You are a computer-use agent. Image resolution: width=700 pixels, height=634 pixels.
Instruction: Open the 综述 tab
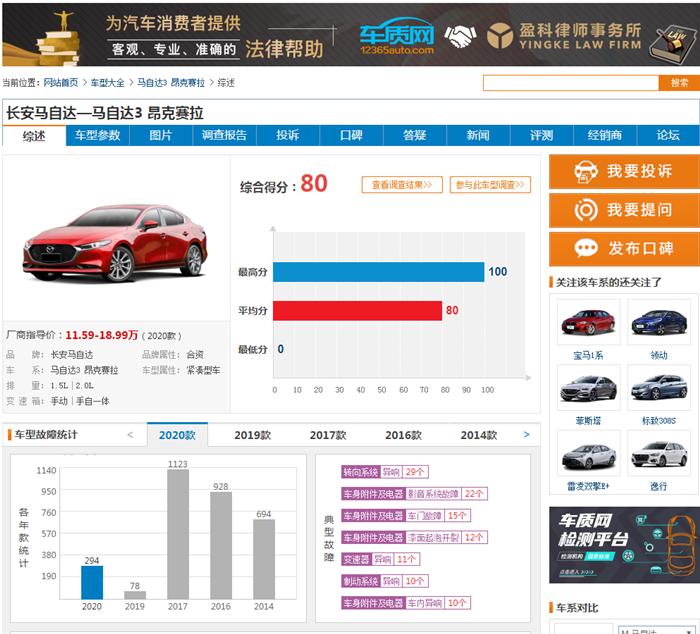(34, 136)
